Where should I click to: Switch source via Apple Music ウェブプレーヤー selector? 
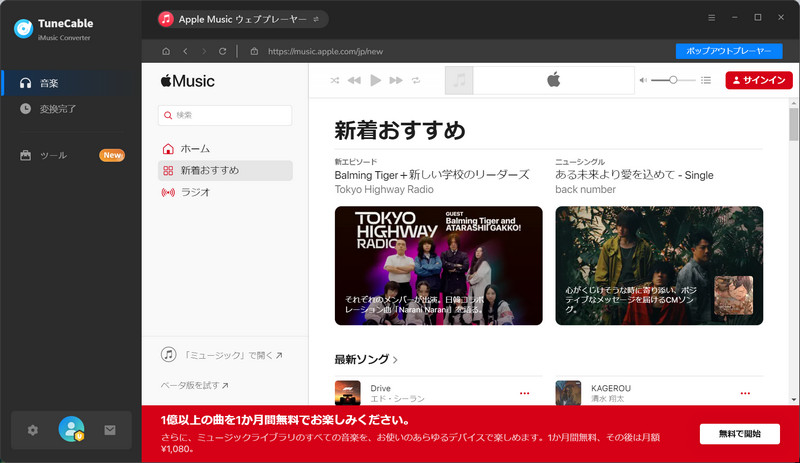[x=243, y=19]
